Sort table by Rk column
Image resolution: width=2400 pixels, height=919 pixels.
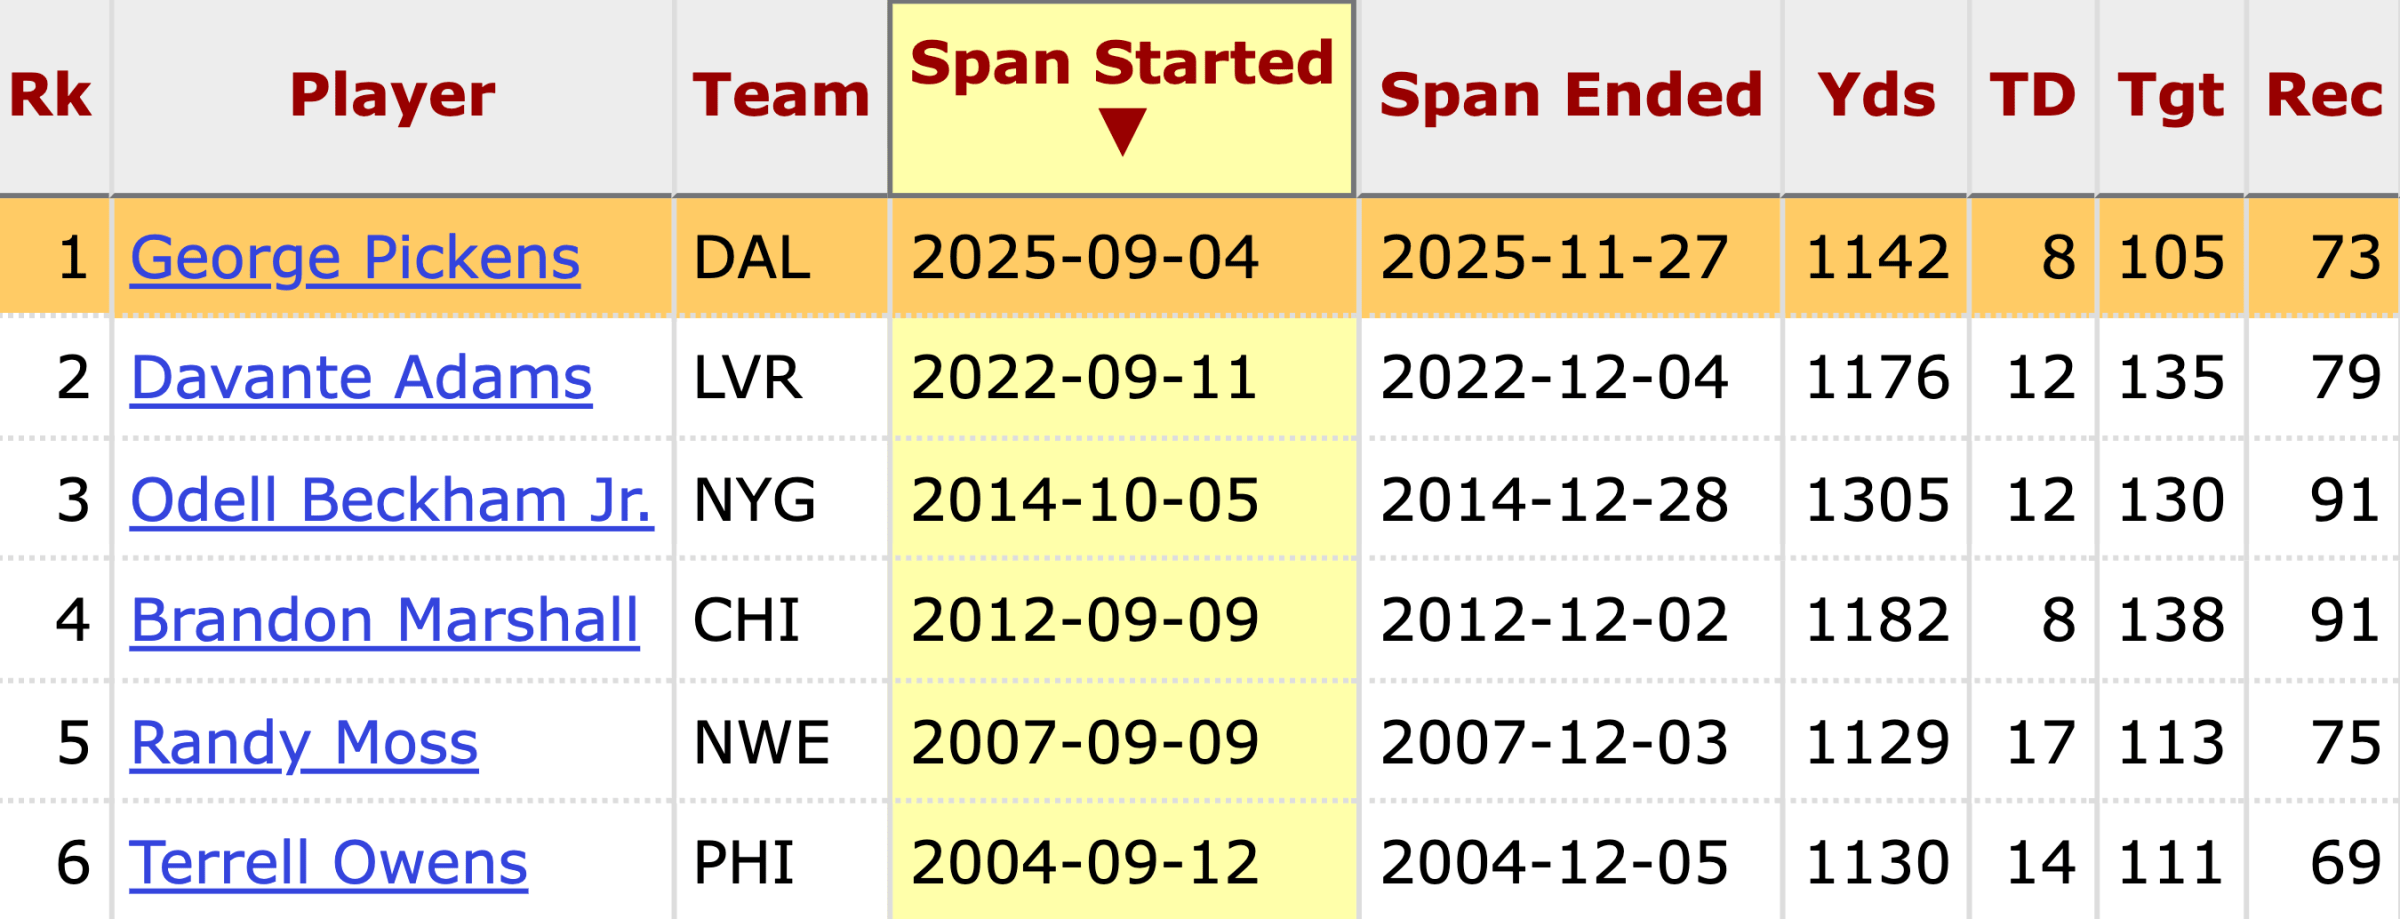[51, 96]
